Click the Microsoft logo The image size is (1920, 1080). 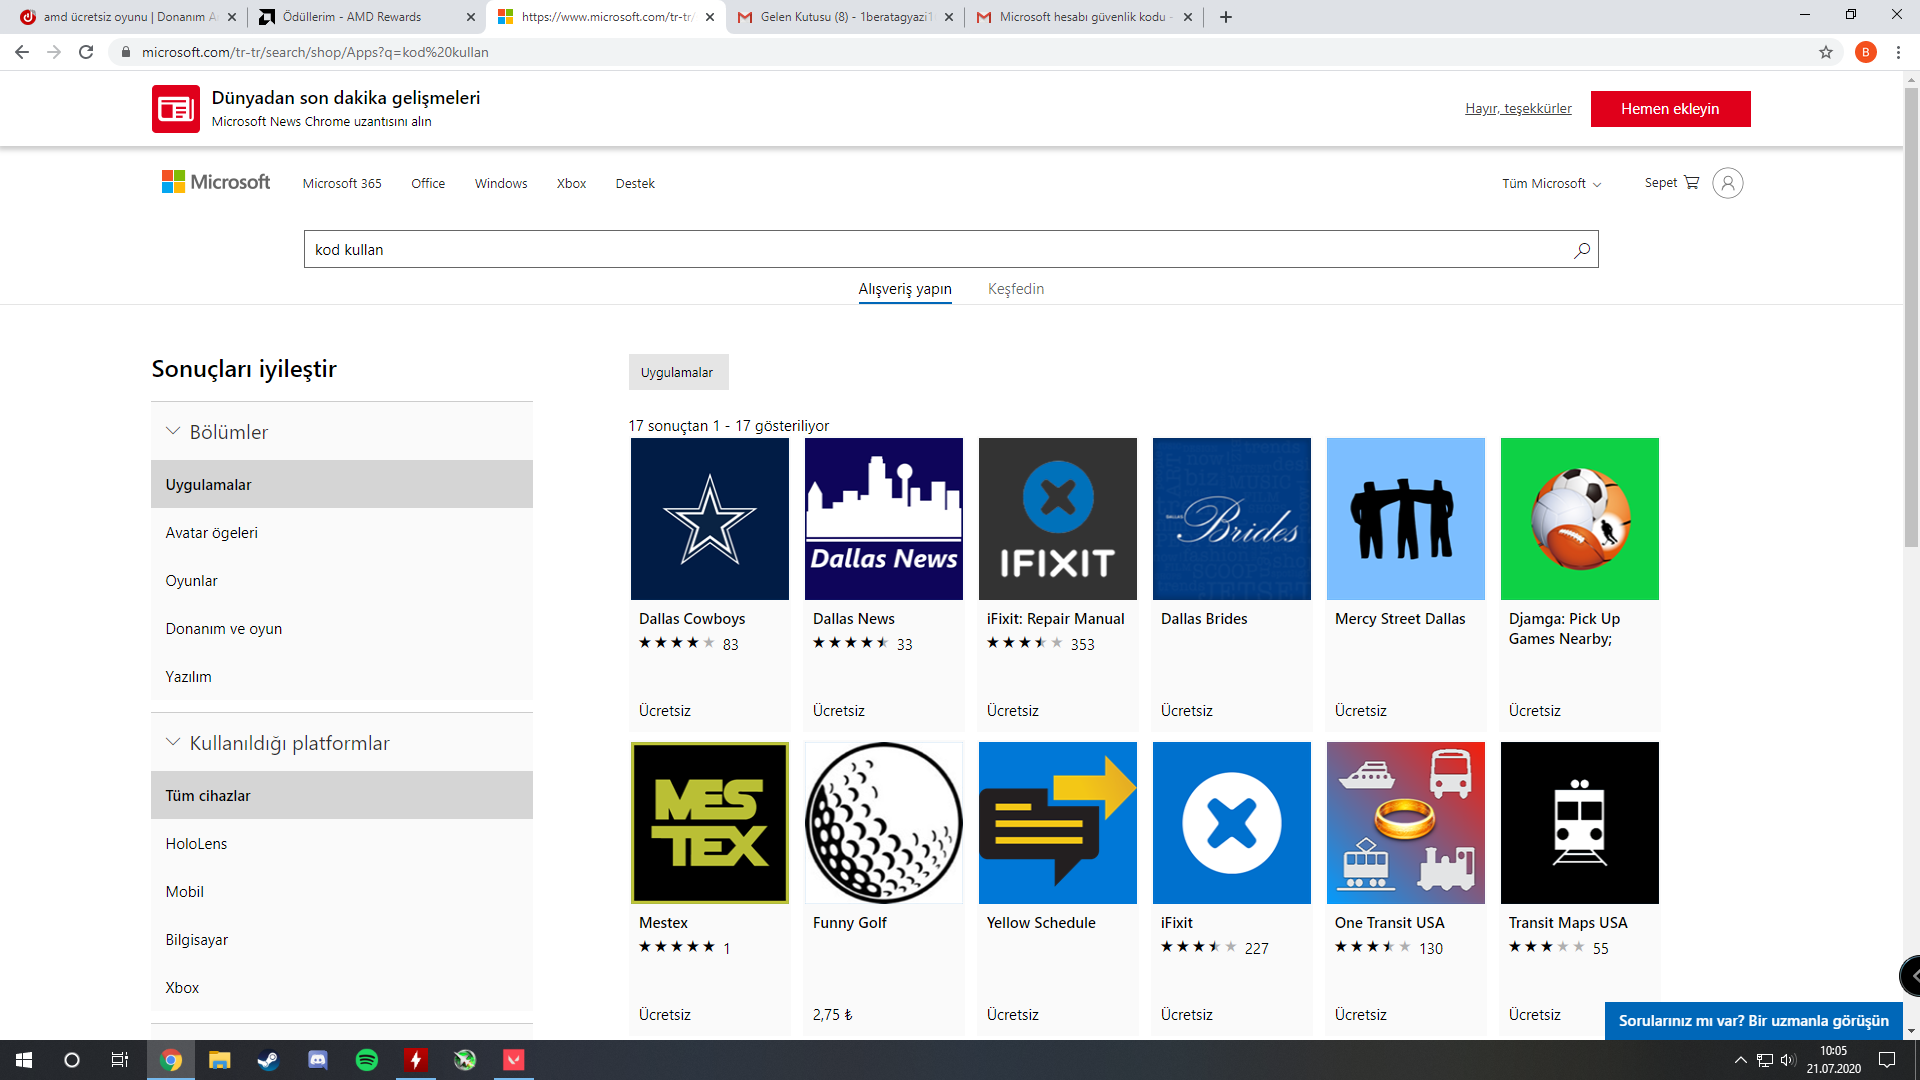click(x=216, y=182)
